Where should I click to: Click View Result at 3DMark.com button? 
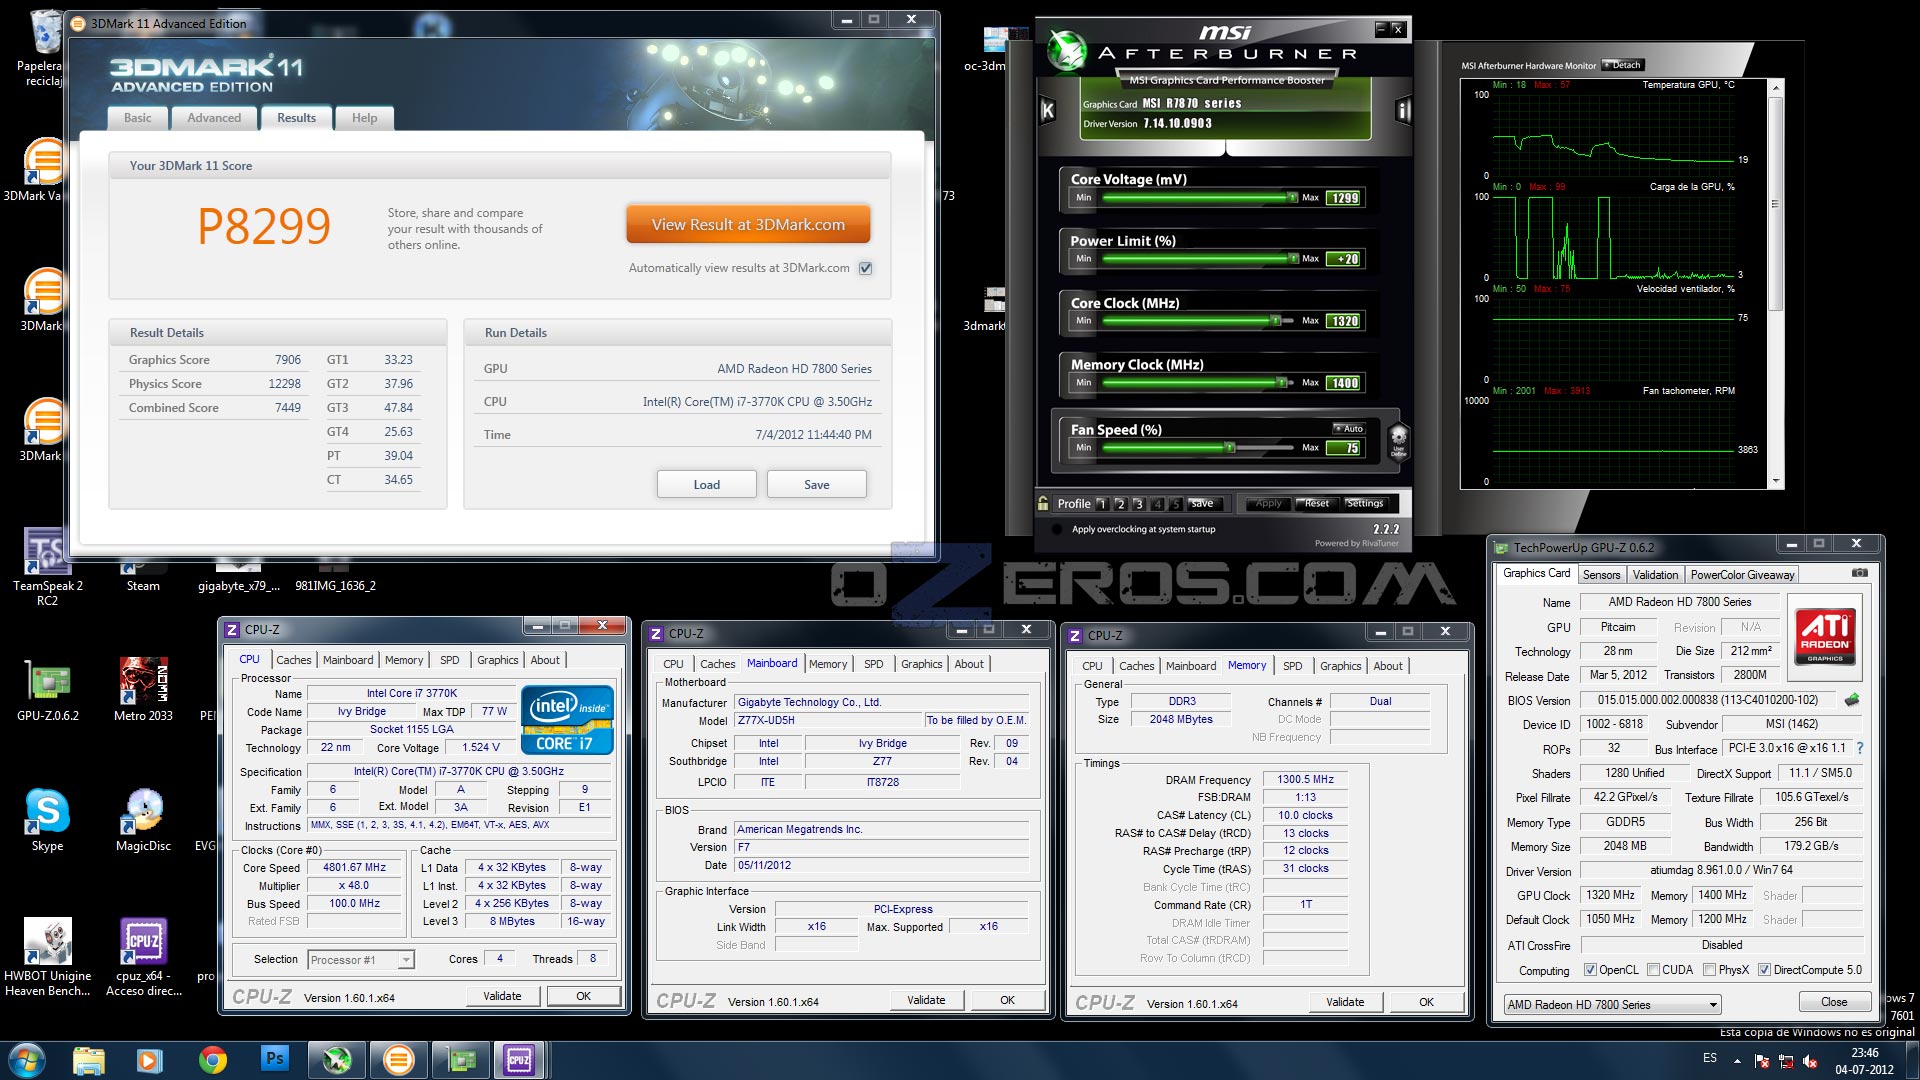(748, 225)
